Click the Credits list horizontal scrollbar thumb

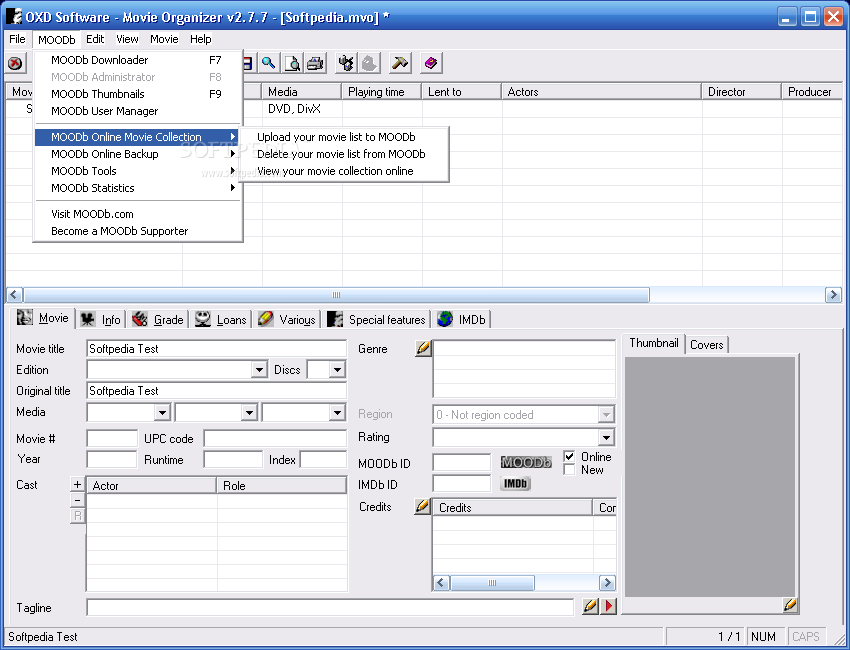(x=492, y=583)
